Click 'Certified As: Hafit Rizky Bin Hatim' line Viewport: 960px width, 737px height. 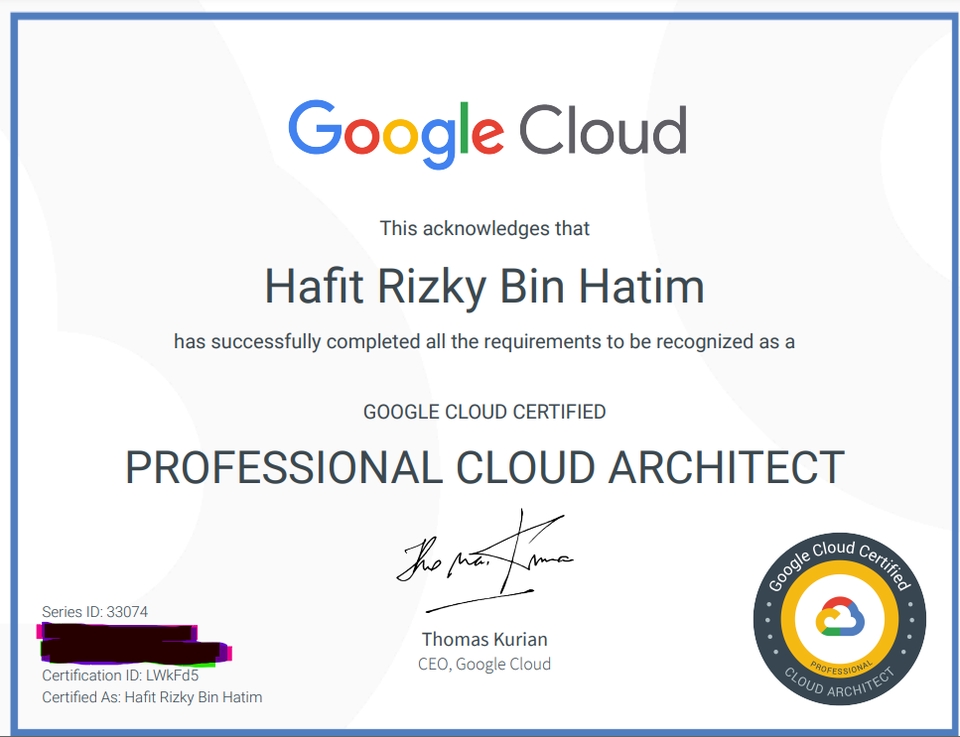click(152, 697)
